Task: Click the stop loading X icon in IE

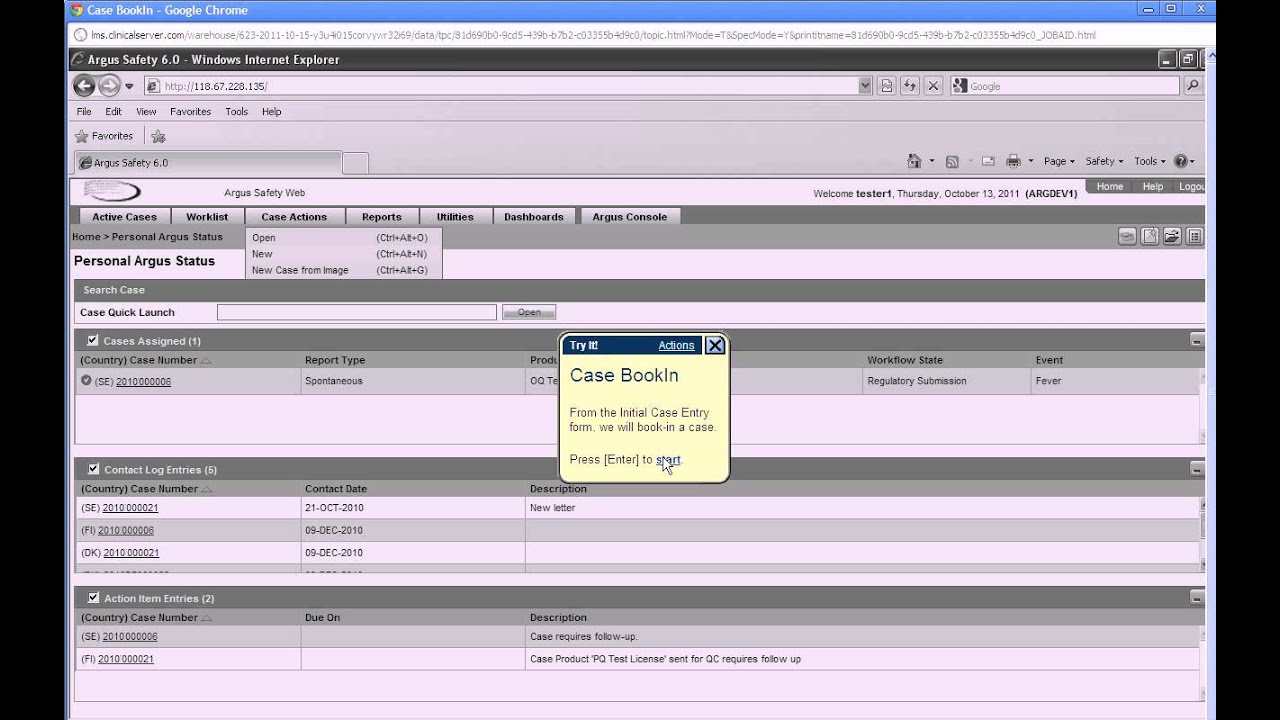Action: click(933, 86)
